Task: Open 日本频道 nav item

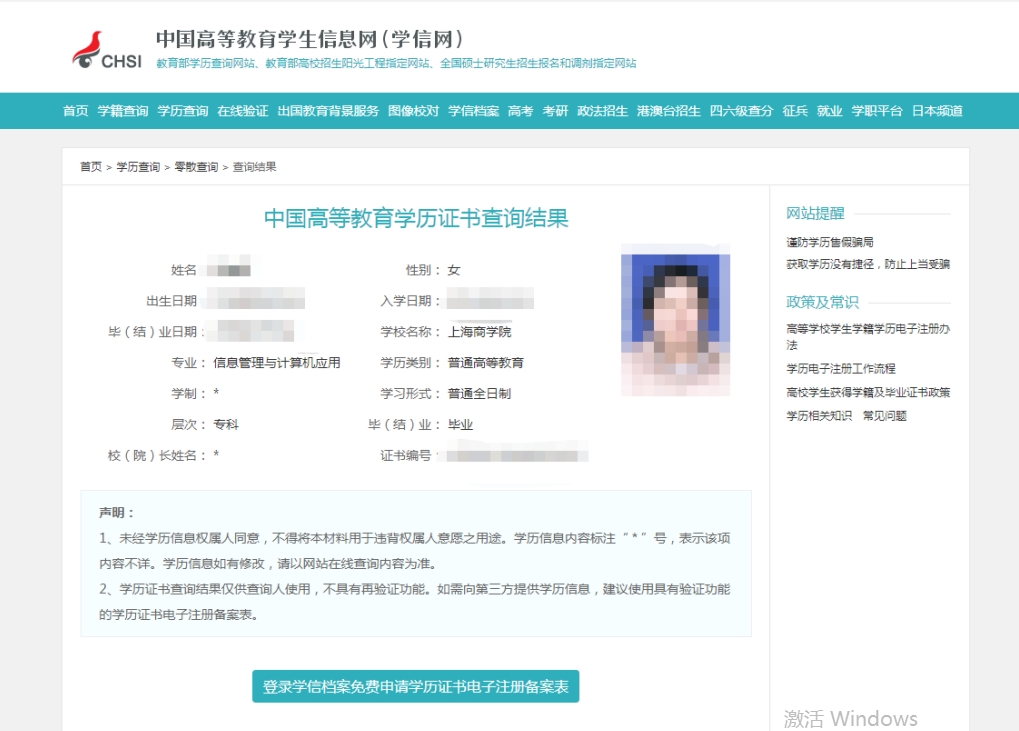Action: point(937,111)
